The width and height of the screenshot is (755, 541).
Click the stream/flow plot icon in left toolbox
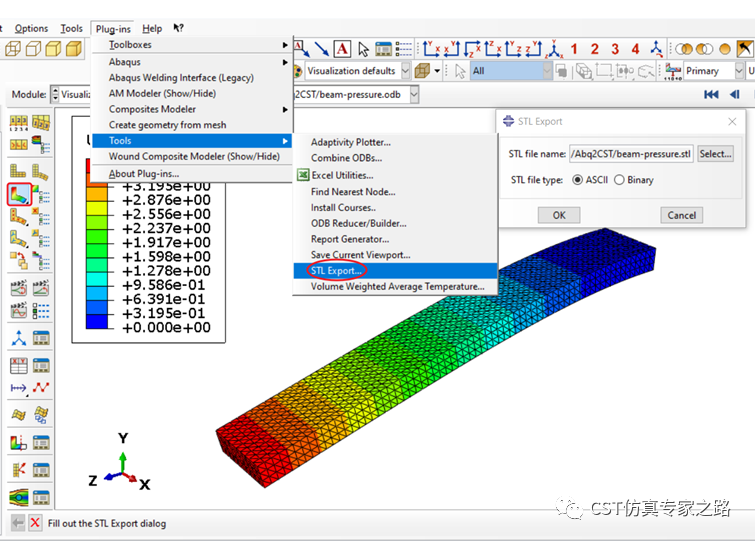coord(18,496)
